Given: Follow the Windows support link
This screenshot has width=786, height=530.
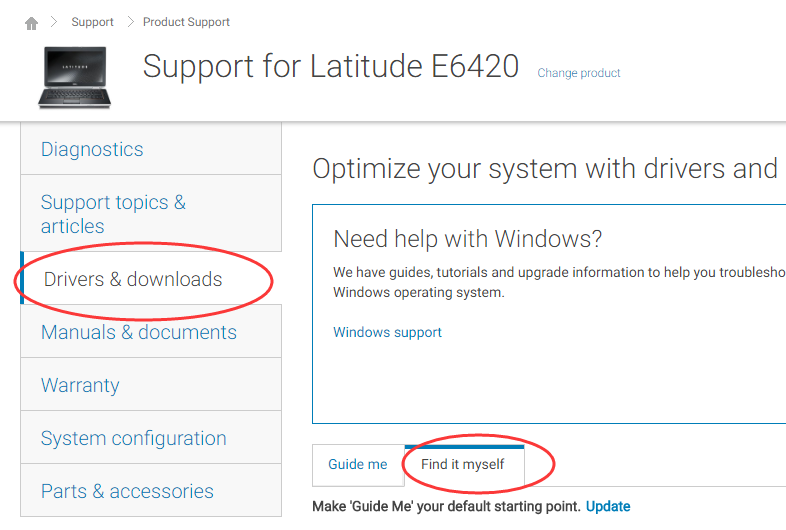Looking at the screenshot, I should coord(387,332).
